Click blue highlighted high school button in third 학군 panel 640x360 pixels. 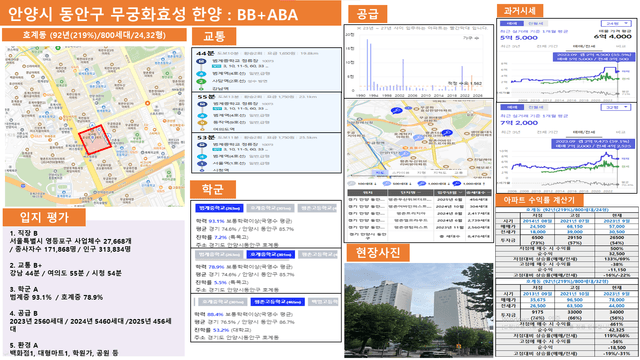[278, 302]
